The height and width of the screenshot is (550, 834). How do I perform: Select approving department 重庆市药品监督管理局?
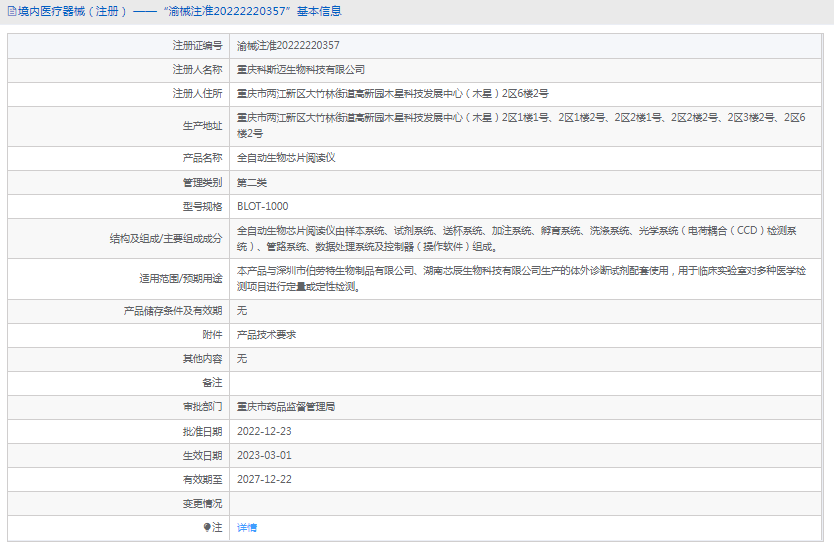tap(286, 407)
